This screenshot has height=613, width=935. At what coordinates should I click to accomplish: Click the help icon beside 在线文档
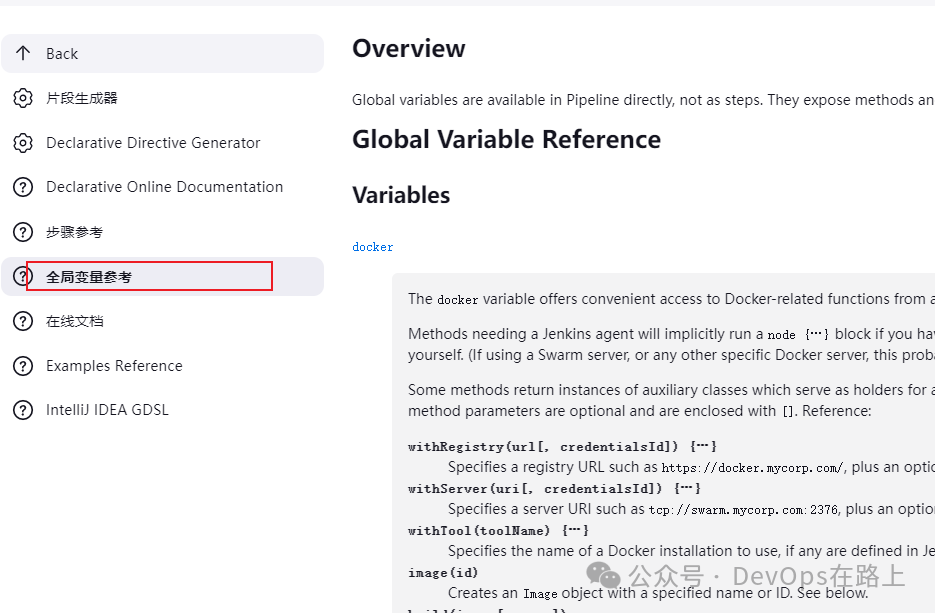point(23,321)
